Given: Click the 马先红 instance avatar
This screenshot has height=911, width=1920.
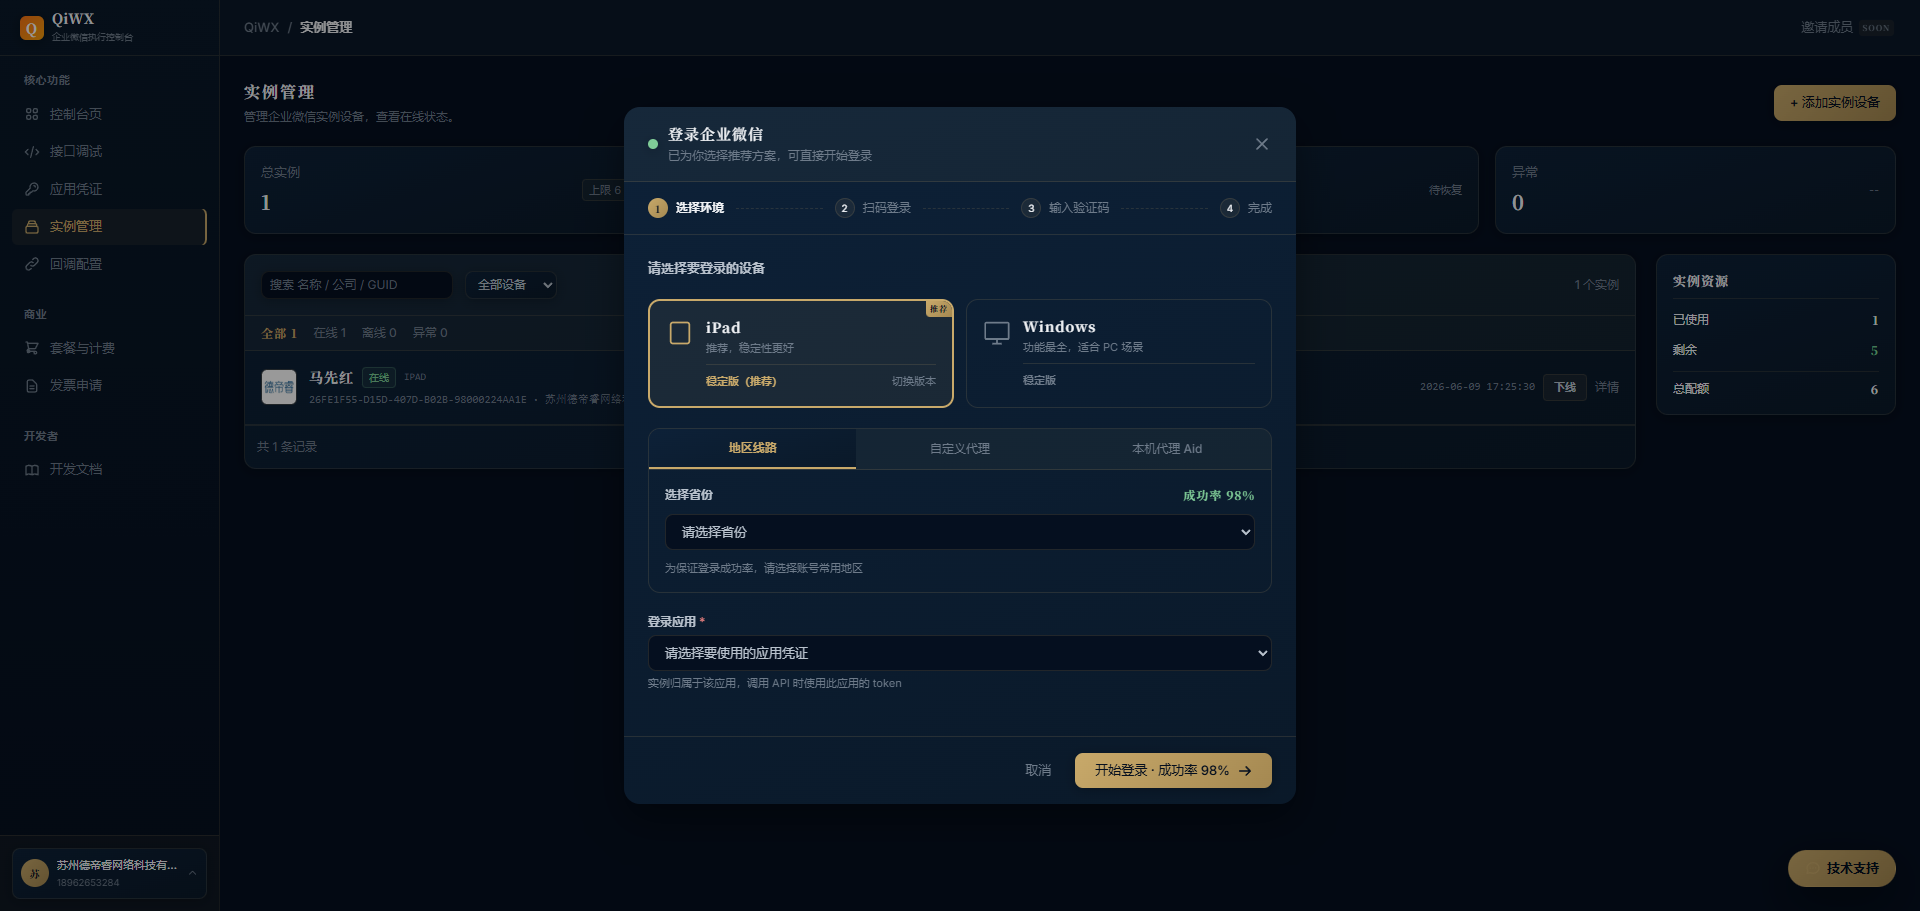Looking at the screenshot, I should (279, 387).
